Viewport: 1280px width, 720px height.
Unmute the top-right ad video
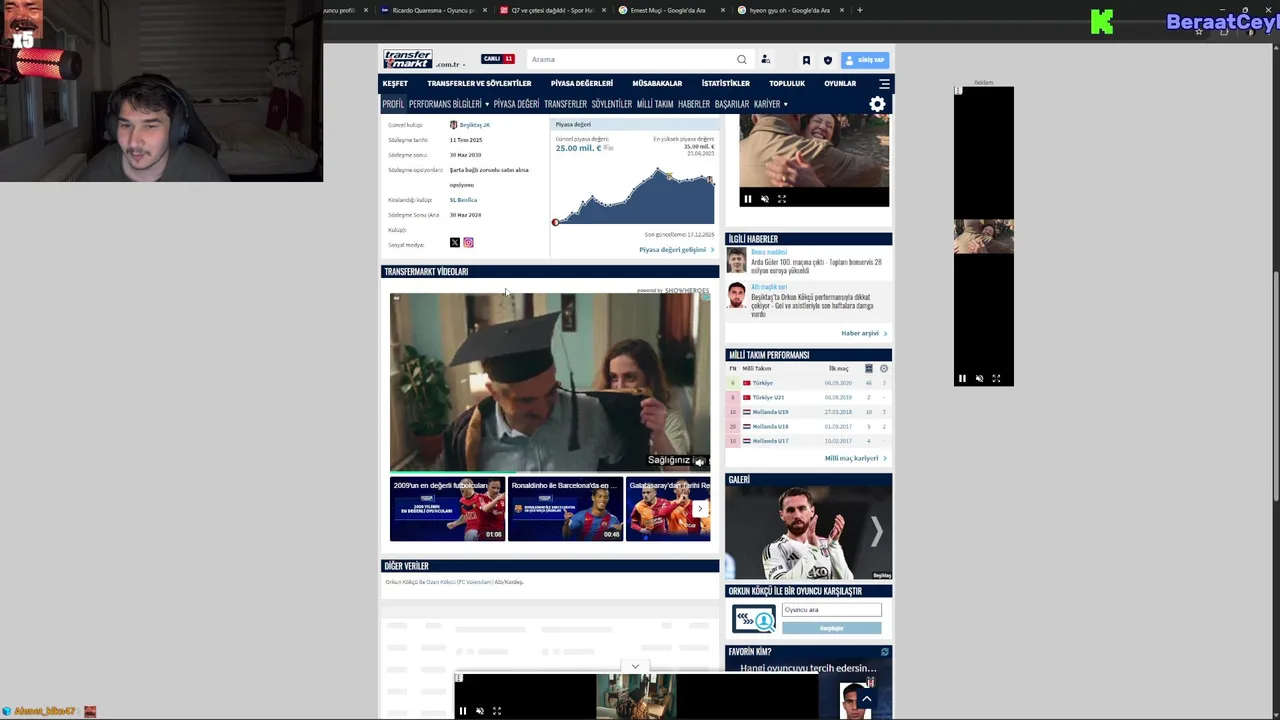tap(765, 199)
